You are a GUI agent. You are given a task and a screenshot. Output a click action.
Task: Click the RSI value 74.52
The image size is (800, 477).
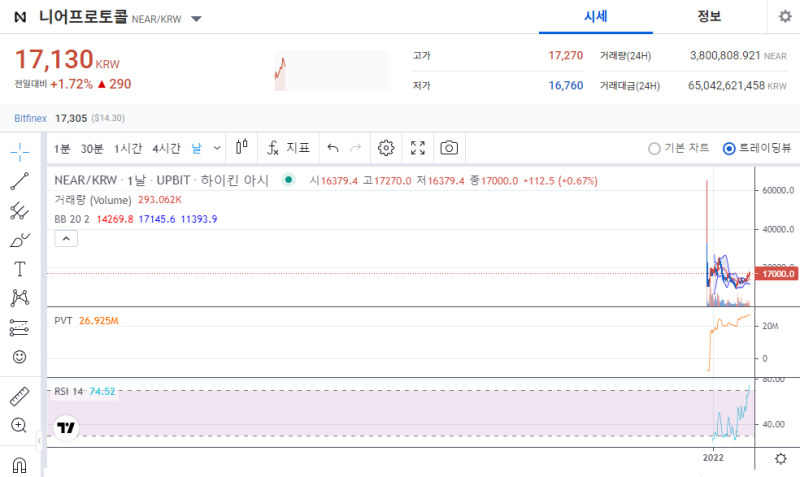pos(102,392)
